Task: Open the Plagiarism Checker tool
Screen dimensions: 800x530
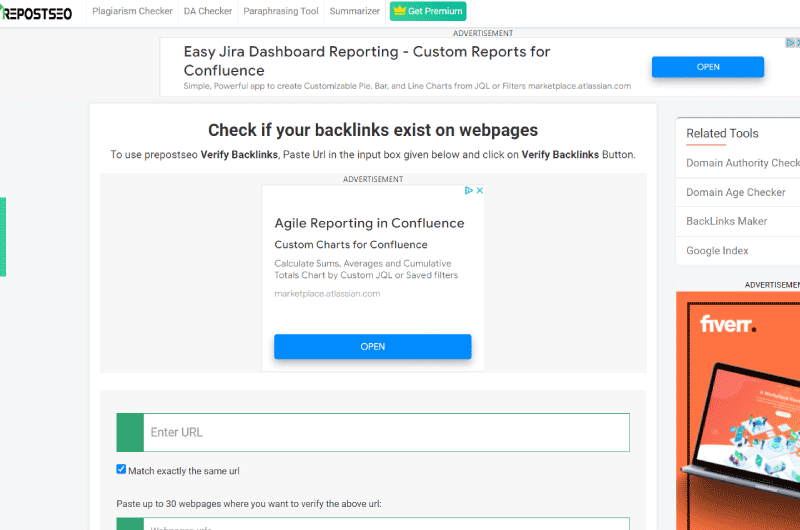Action: point(132,11)
